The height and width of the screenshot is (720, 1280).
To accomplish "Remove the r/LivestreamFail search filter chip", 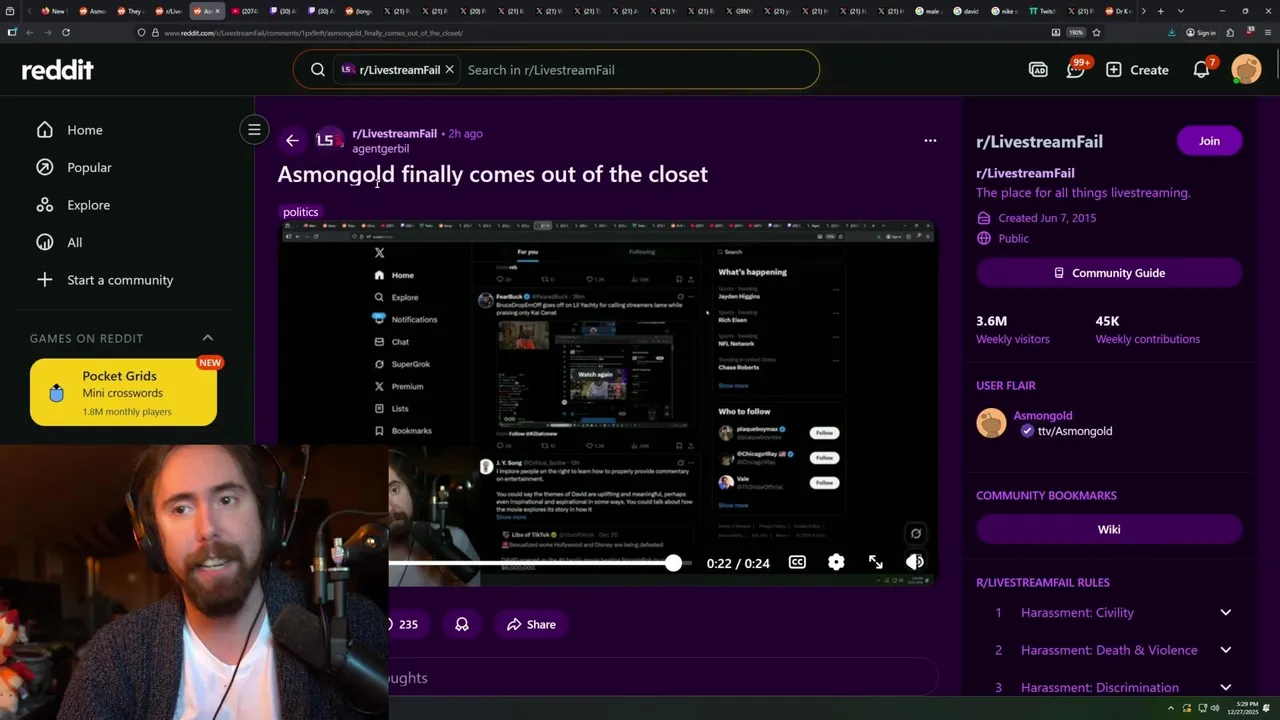I will click(449, 70).
